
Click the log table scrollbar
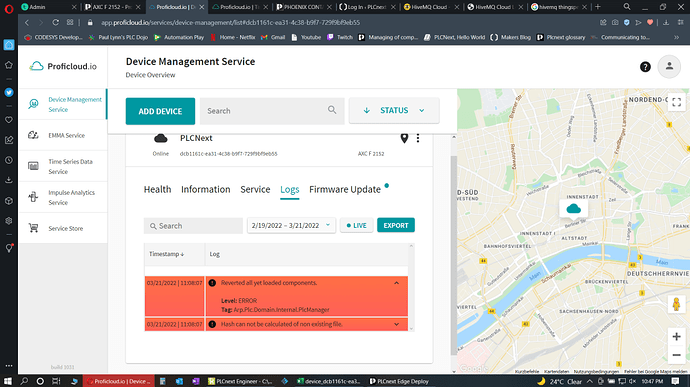tap(411, 287)
